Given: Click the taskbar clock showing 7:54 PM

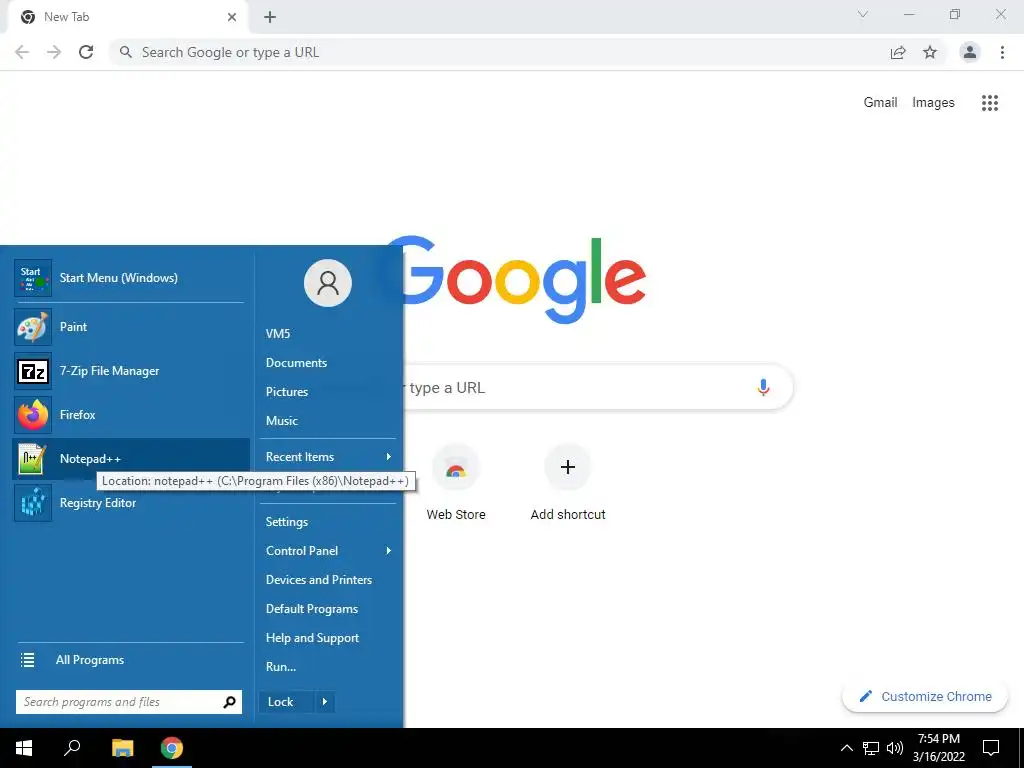Looking at the screenshot, I should click(938, 748).
